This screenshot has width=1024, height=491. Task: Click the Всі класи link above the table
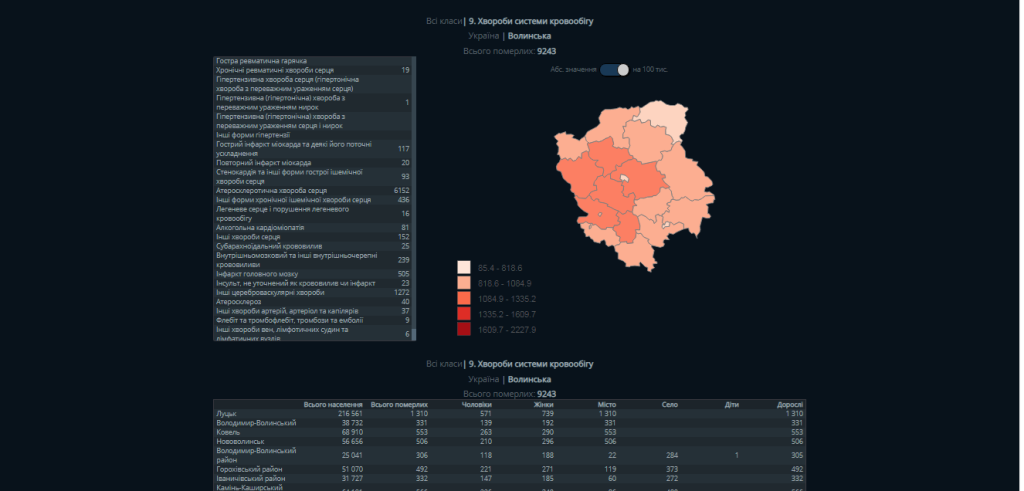(444, 364)
